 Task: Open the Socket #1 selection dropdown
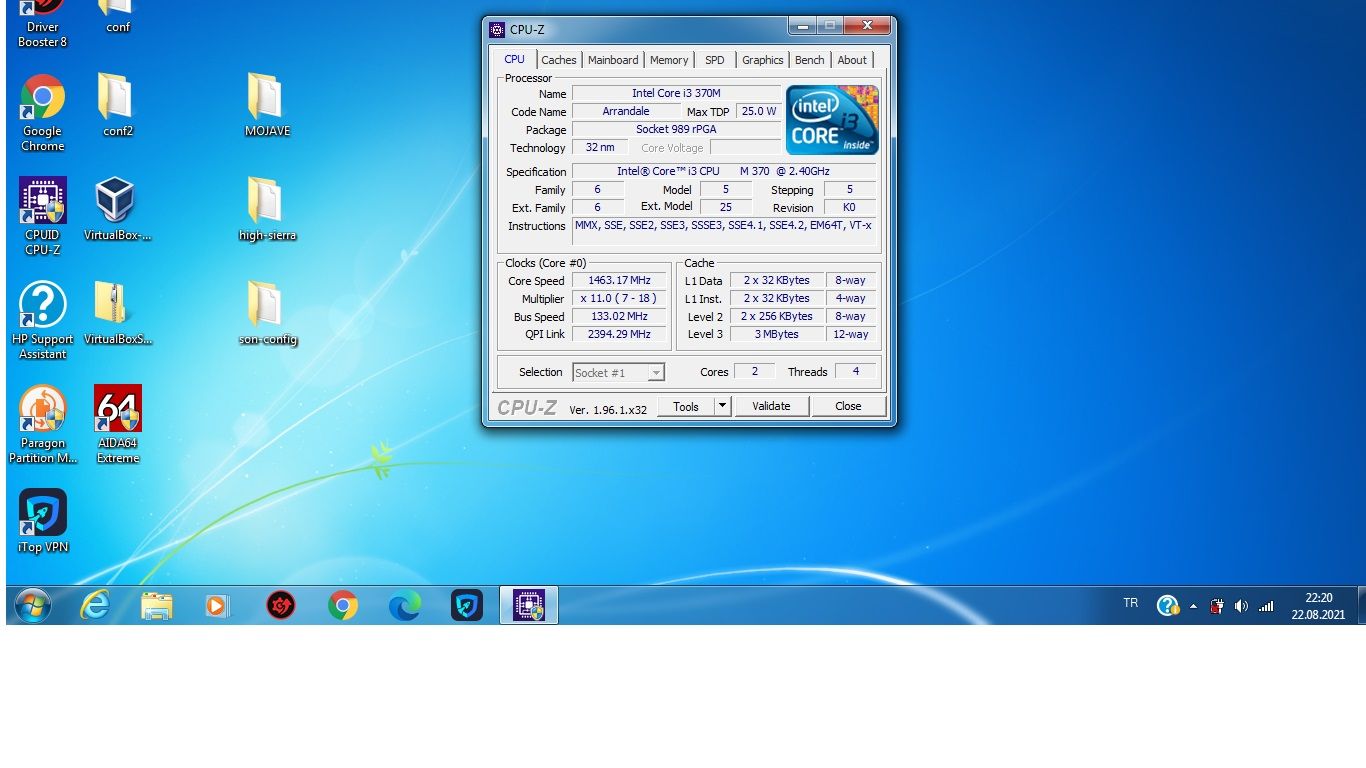[x=618, y=373]
